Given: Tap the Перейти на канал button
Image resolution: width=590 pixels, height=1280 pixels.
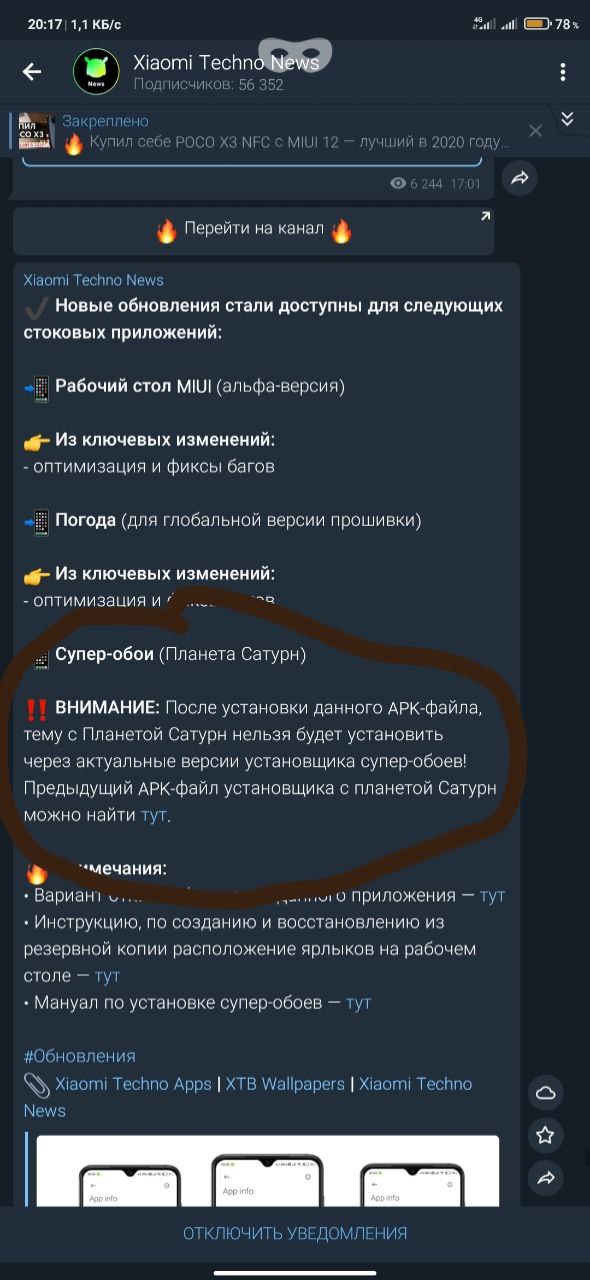Looking at the screenshot, I should click(x=254, y=231).
